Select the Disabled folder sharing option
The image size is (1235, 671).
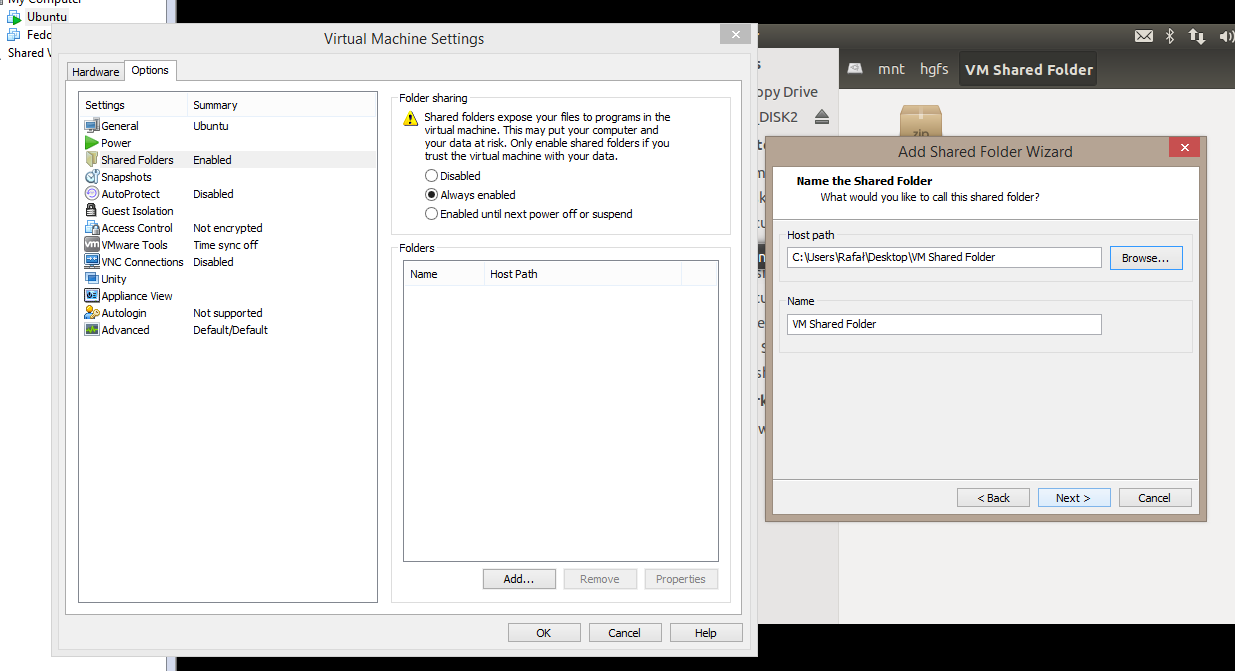(431, 176)
